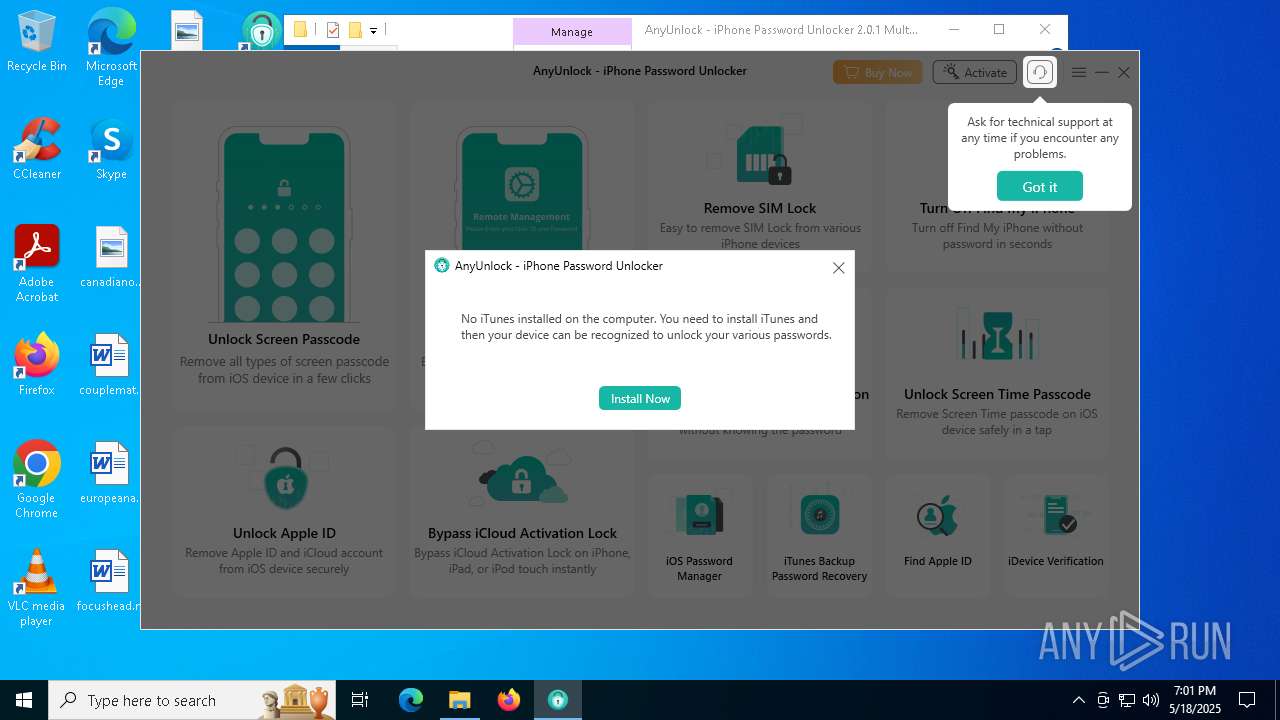Select the canadiano image file on desktop

pyautogui.click(x=111, y=257)
